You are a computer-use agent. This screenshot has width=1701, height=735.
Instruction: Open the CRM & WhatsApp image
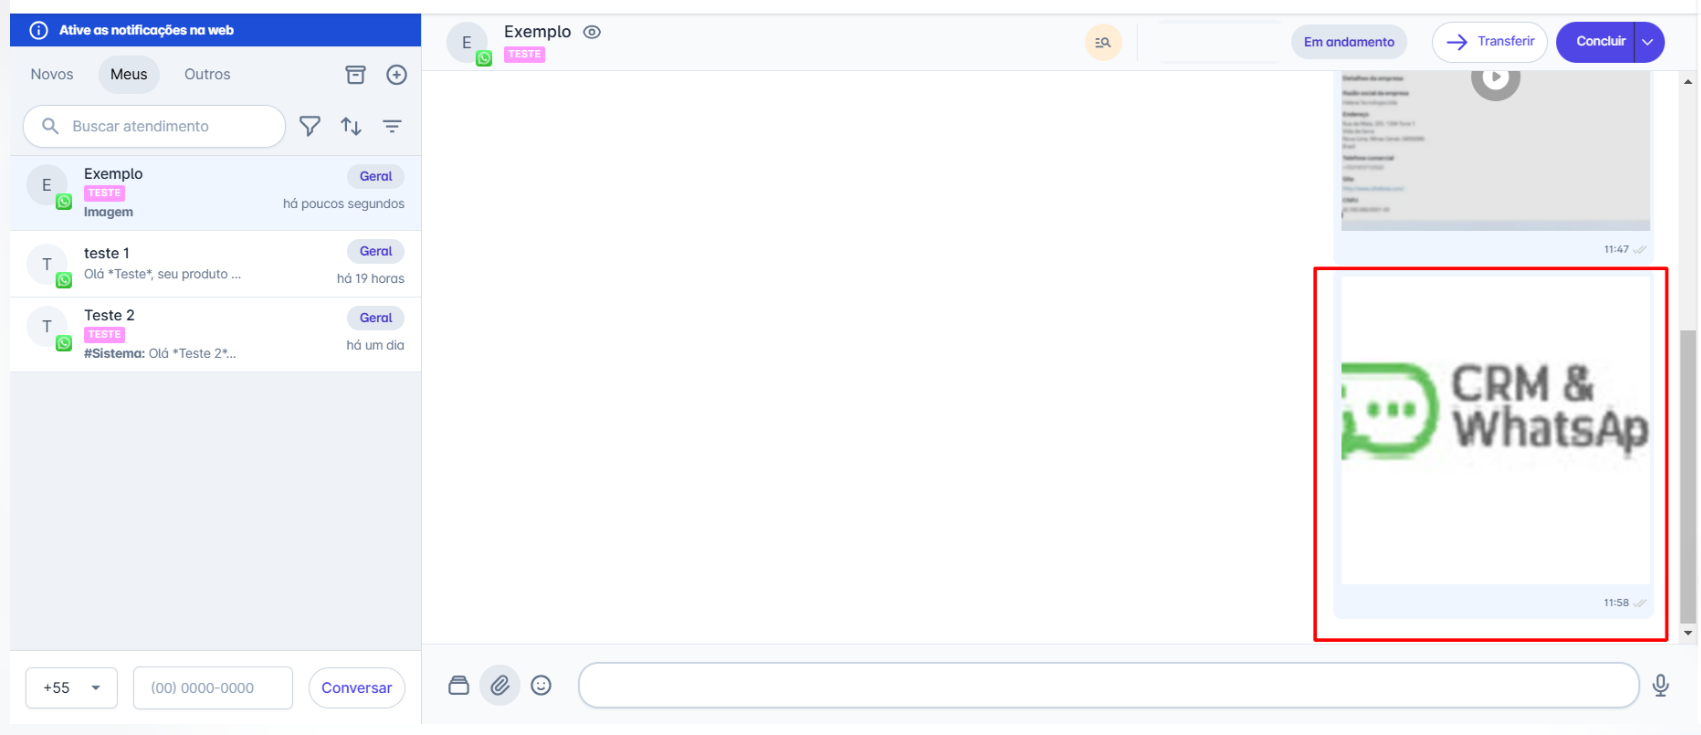(1494, 428)
